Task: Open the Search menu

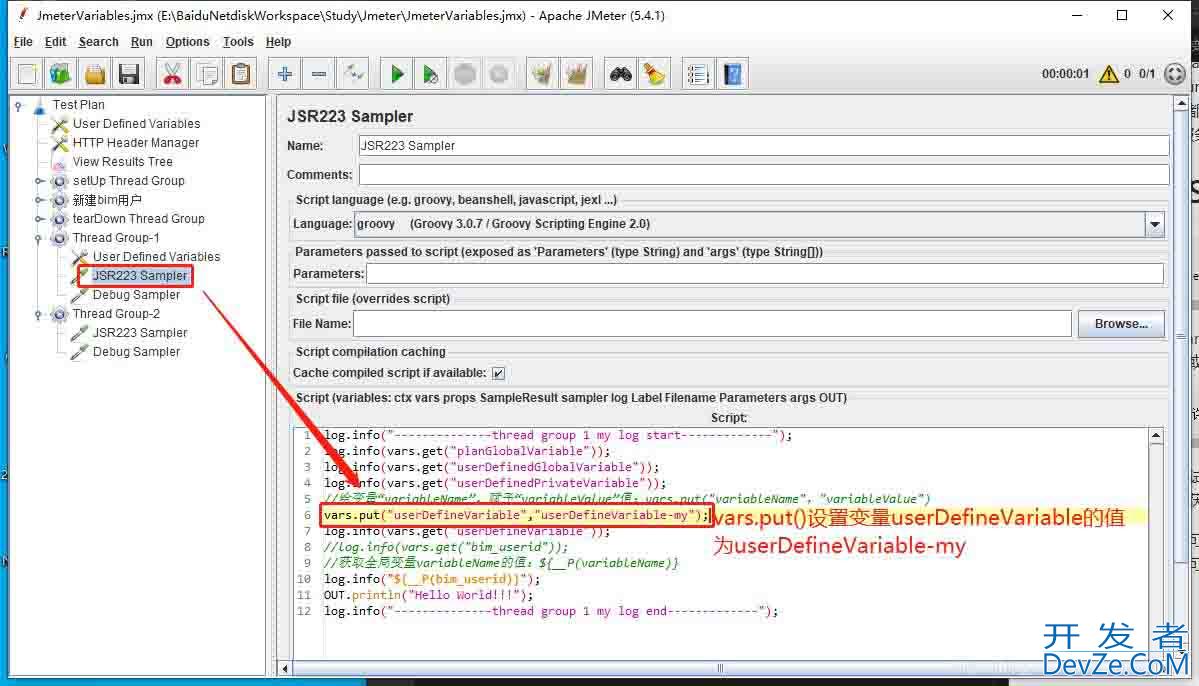Action: tap(99, 42)
